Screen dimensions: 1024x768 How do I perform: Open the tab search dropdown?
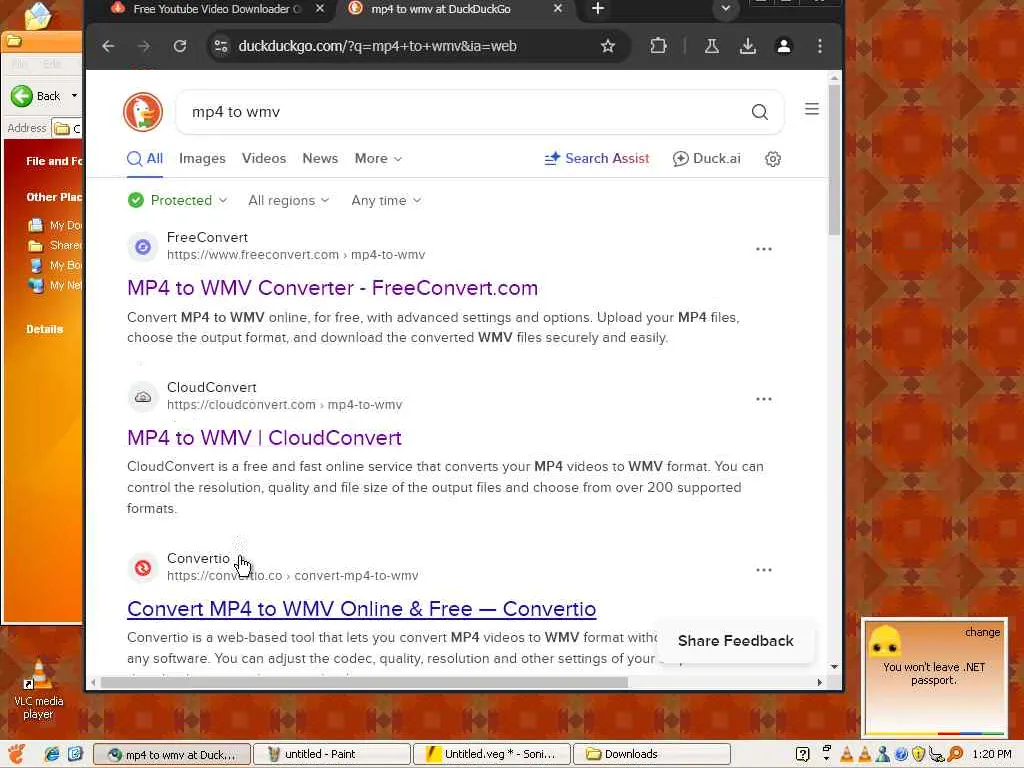click(725, 8)
